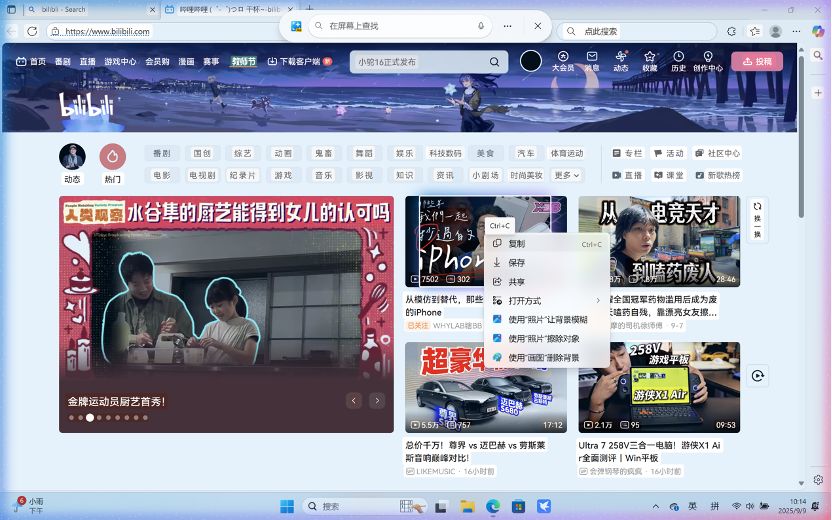
Task: Click the 收藏 favorites star icon
Action: pos(650,57)
